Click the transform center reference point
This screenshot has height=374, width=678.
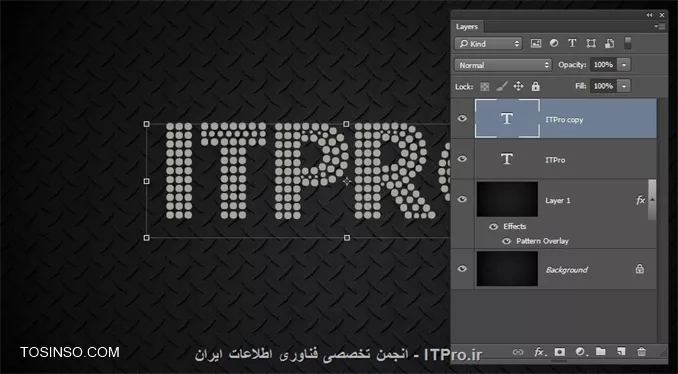[x=347, y=182]
